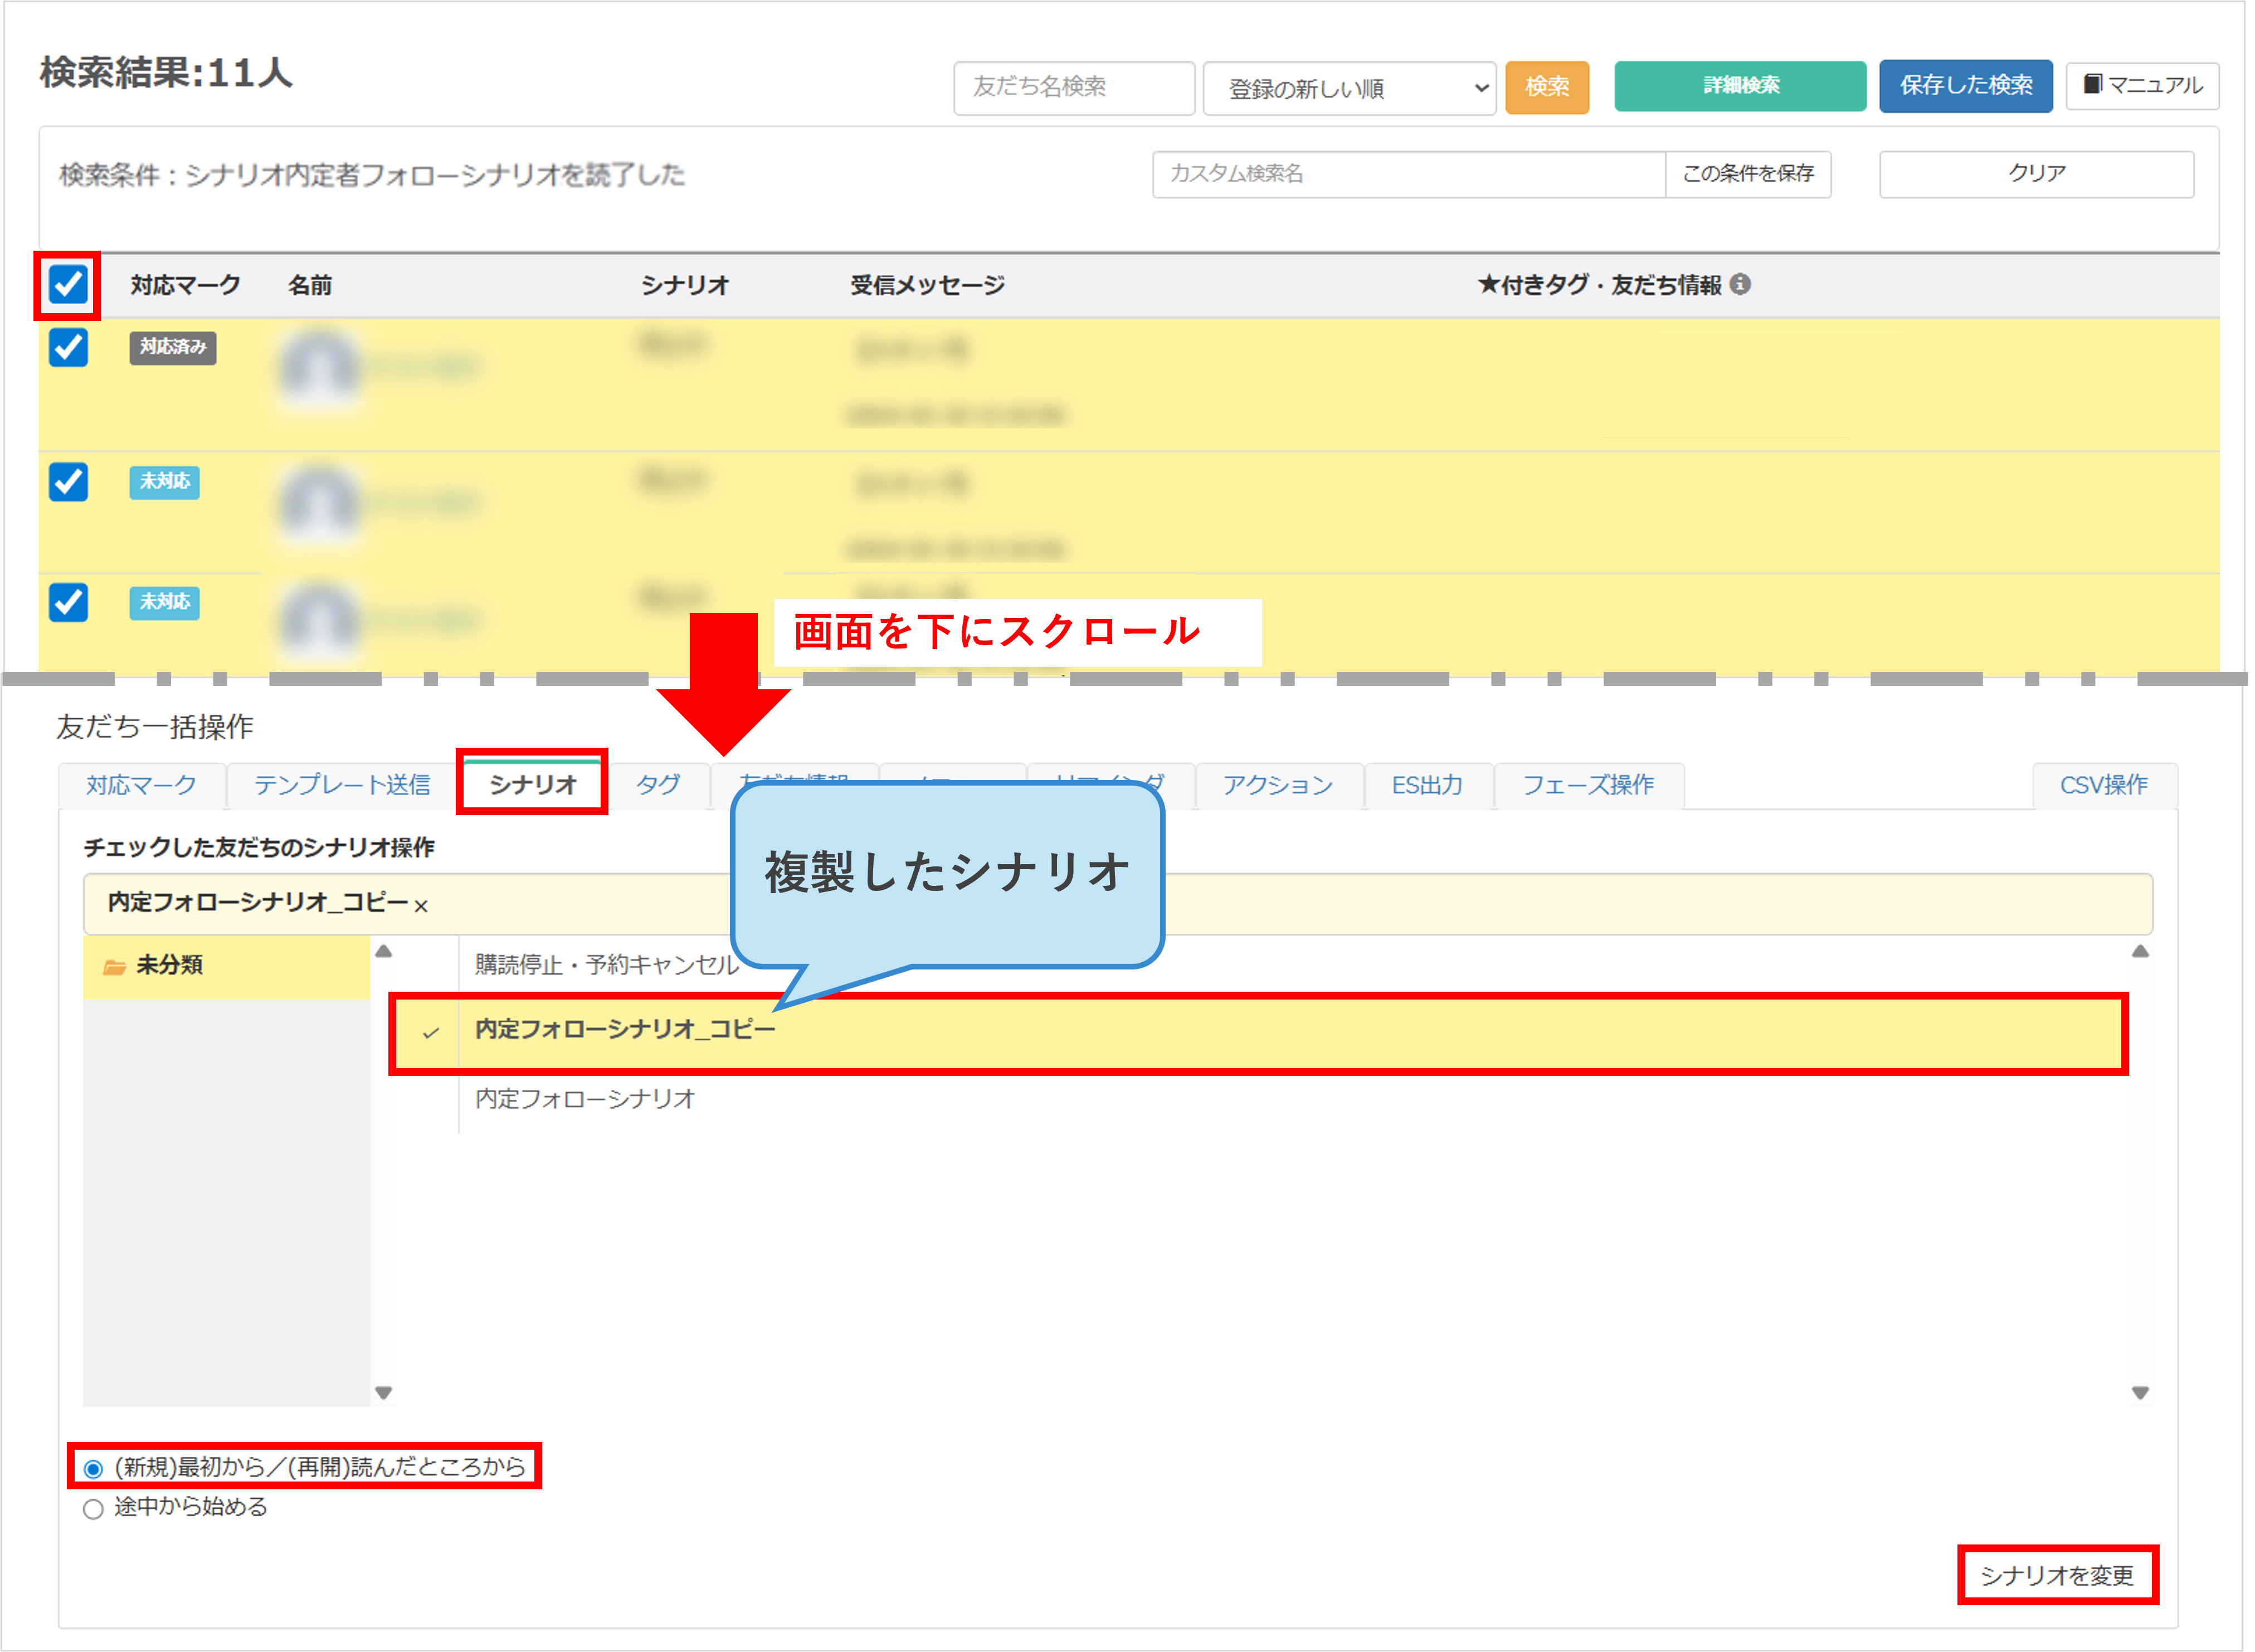The width and height of the screenshot is (2255, 1652).
Task: Select 内定フォローシナリオ_コピー in scenario list
Action: 625,1030
